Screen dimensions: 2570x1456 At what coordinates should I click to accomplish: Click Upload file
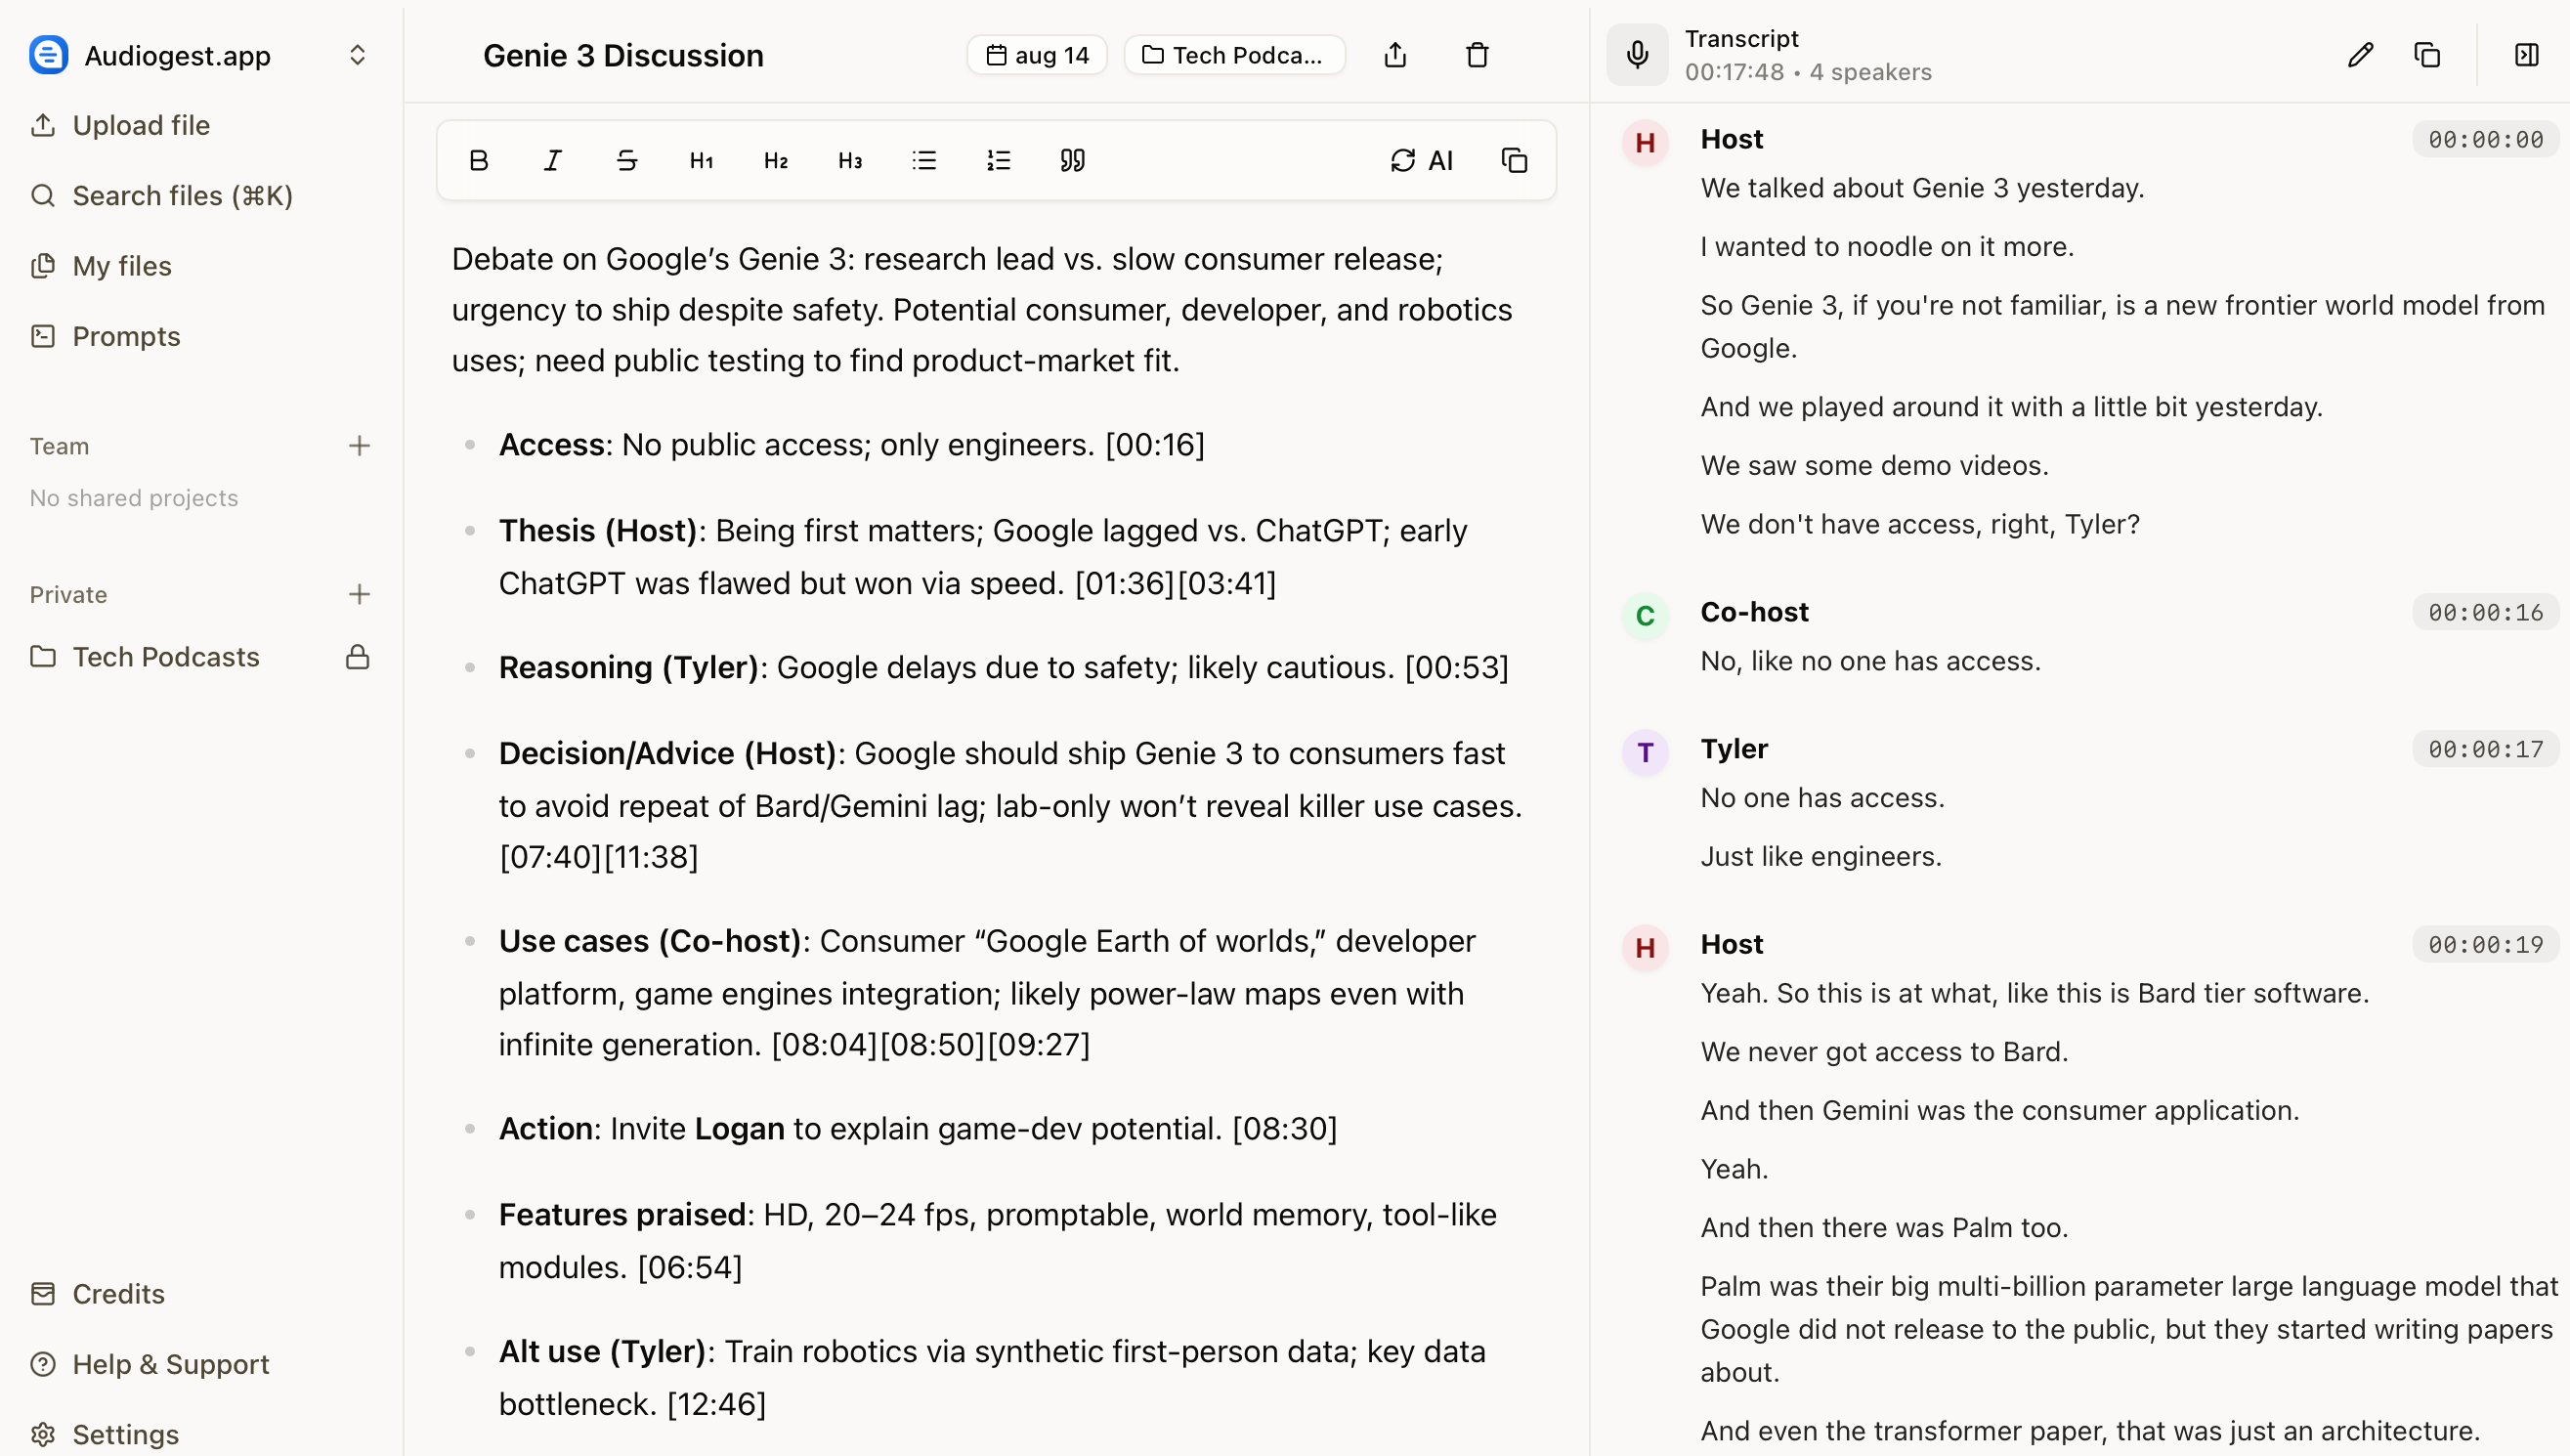(140, 125)
